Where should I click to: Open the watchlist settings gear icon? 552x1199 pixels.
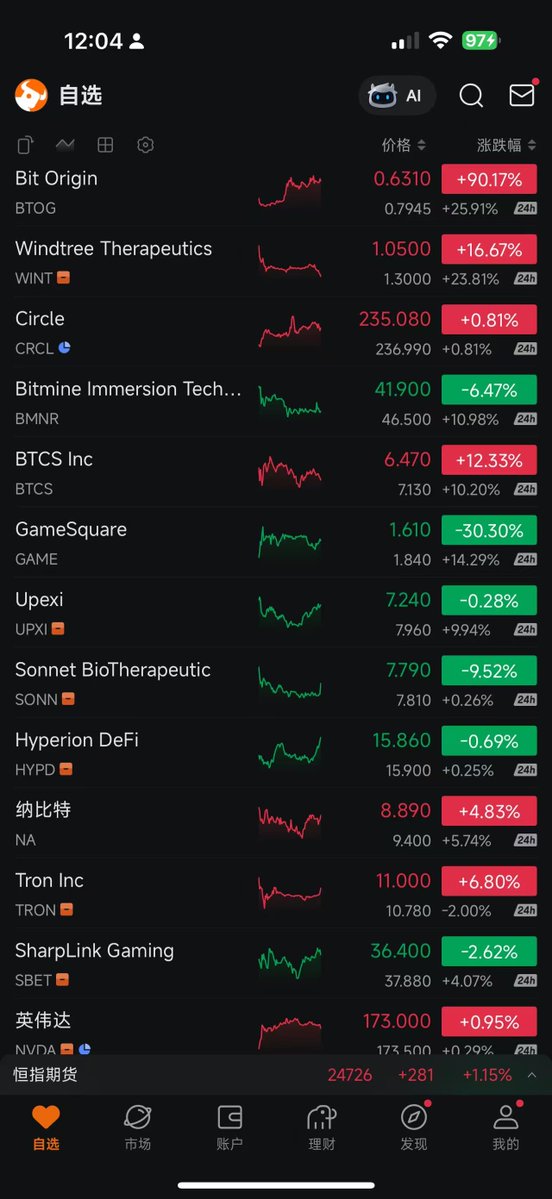coord(145,145)
